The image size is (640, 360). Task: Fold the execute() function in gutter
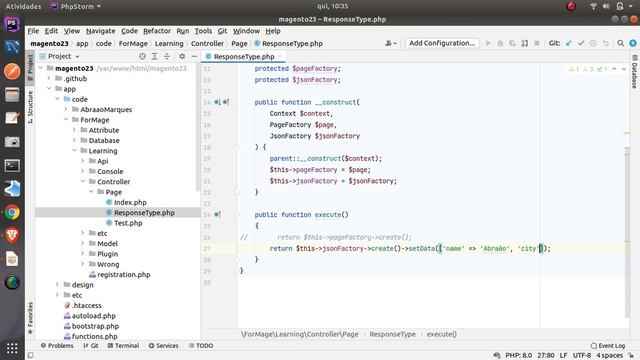237,215
